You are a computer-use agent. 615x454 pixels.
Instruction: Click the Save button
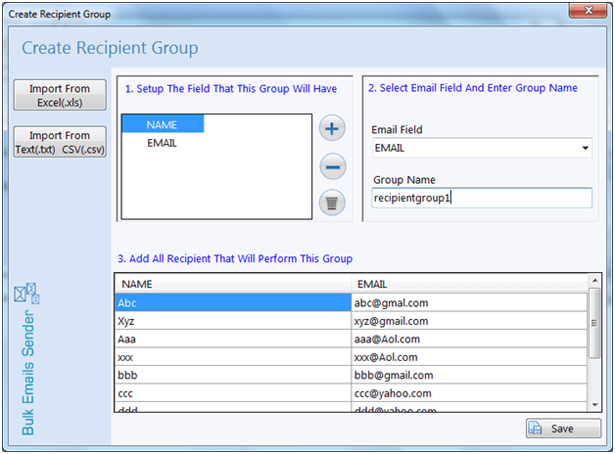(563, 428)
